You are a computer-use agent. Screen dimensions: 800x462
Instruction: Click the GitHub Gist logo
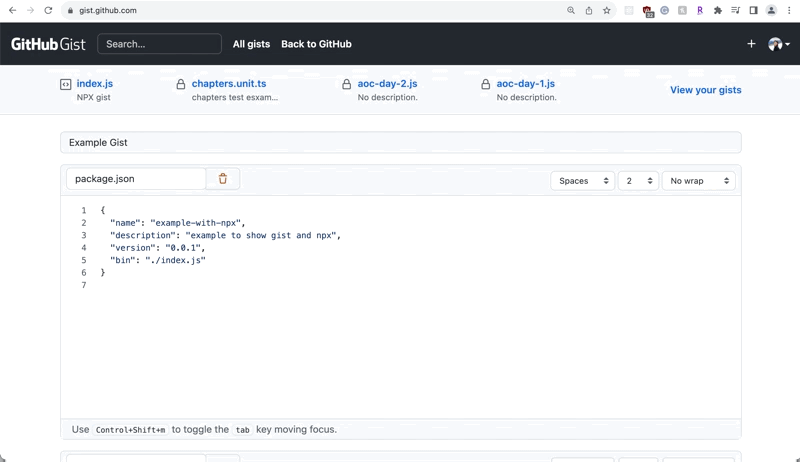click(x=48, y=44)
